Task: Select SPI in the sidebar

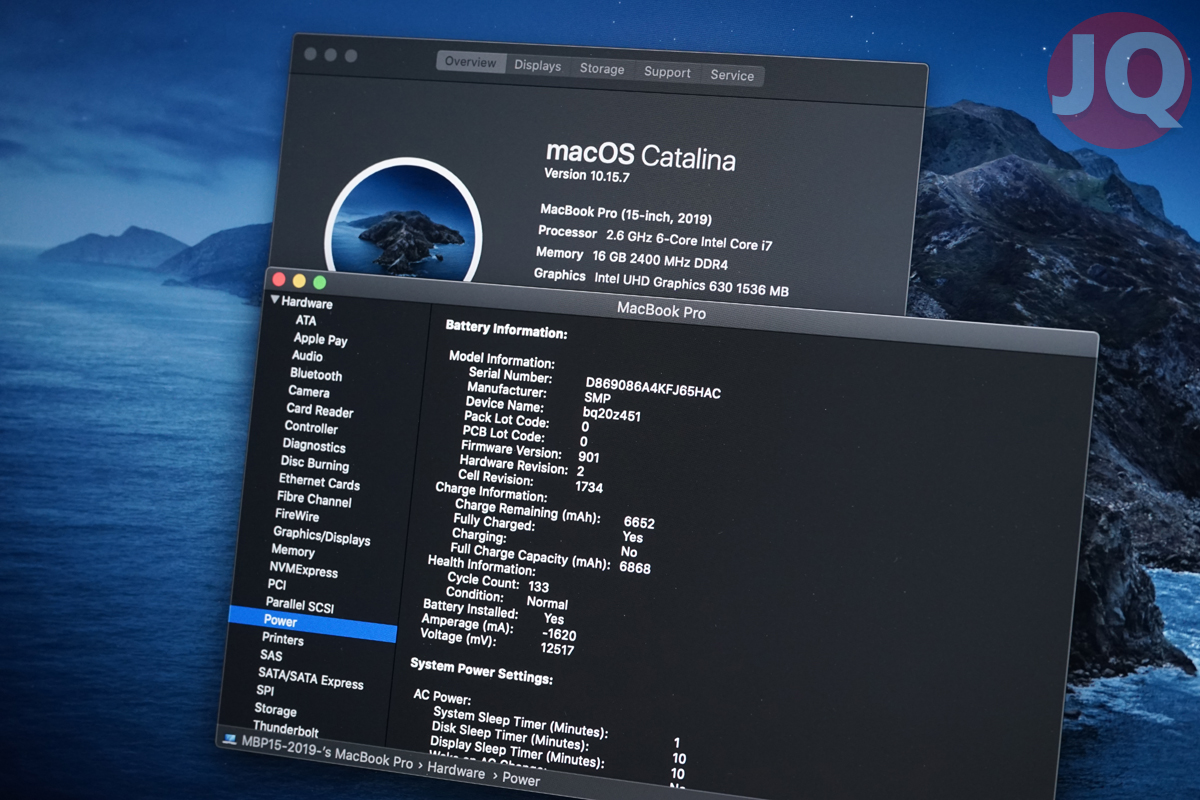Action: click(265, 690)
